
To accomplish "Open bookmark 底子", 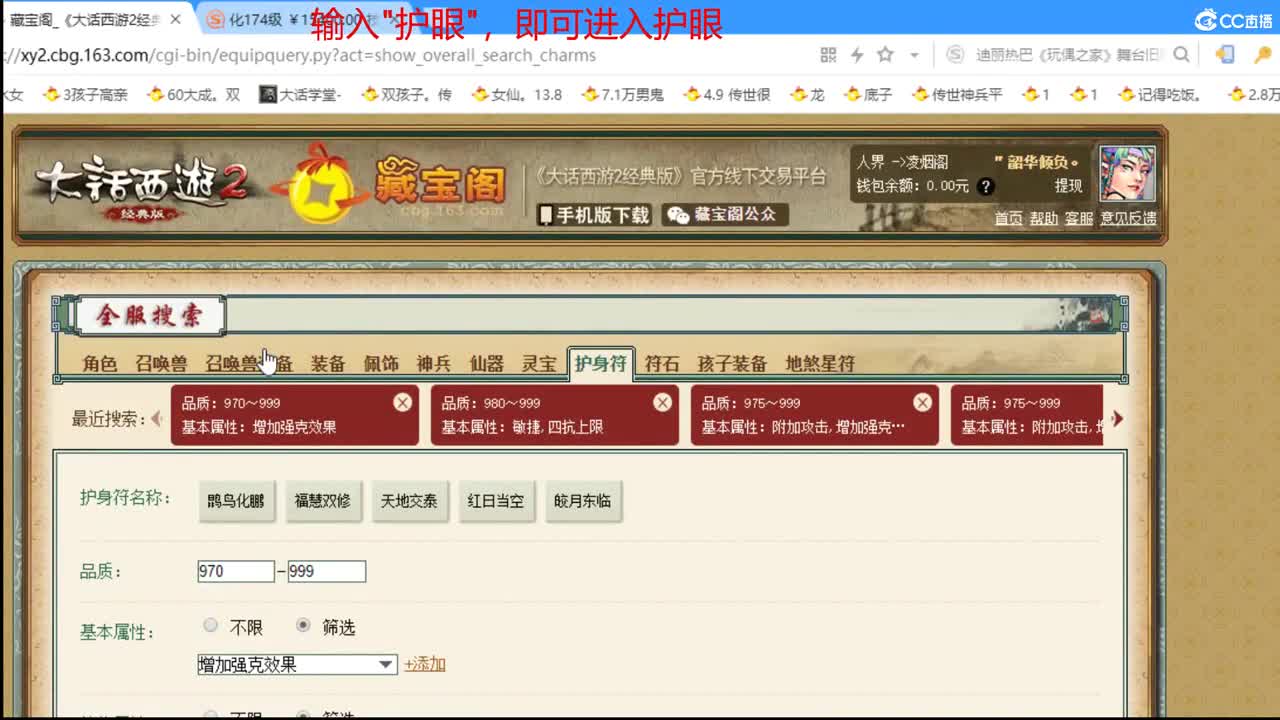I will [867, 95].
